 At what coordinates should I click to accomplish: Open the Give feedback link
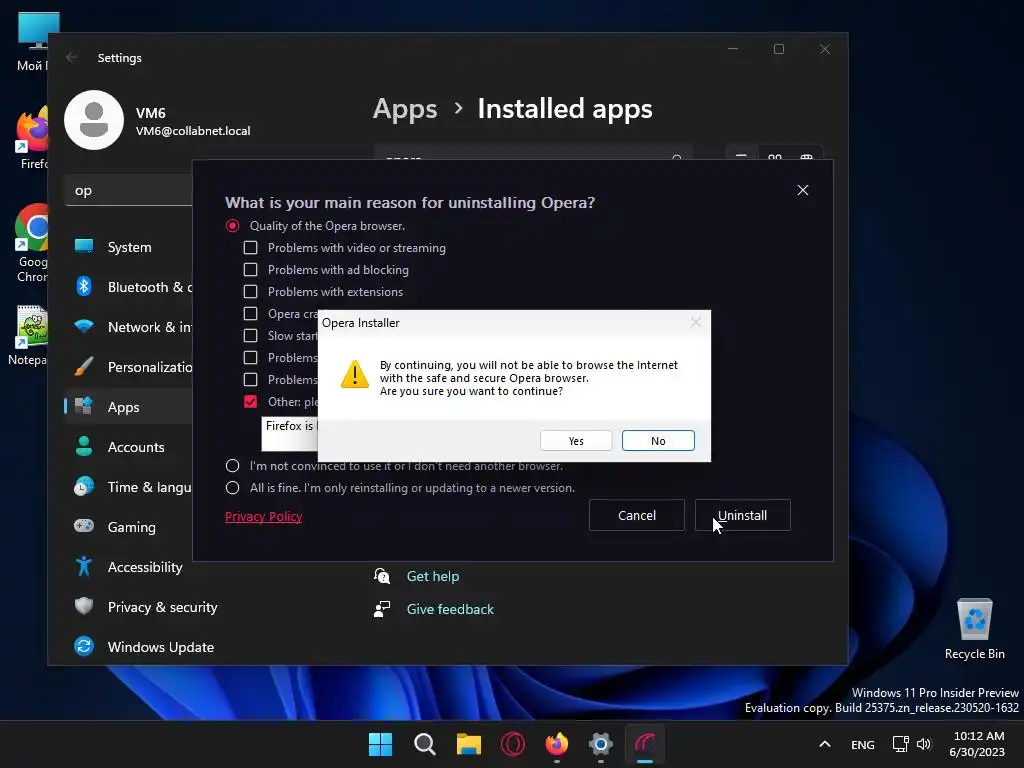point(450,609)
